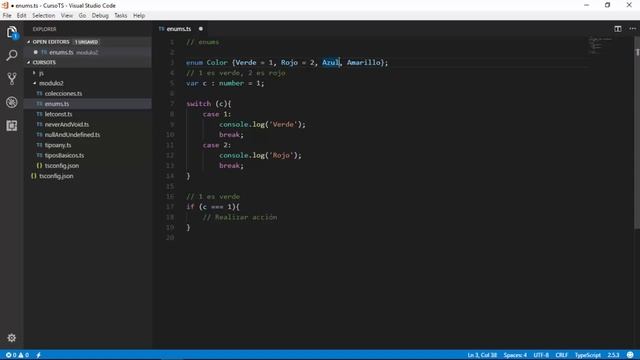
Task: Click the feedback smiley in status bar
Action: point(630,355)
